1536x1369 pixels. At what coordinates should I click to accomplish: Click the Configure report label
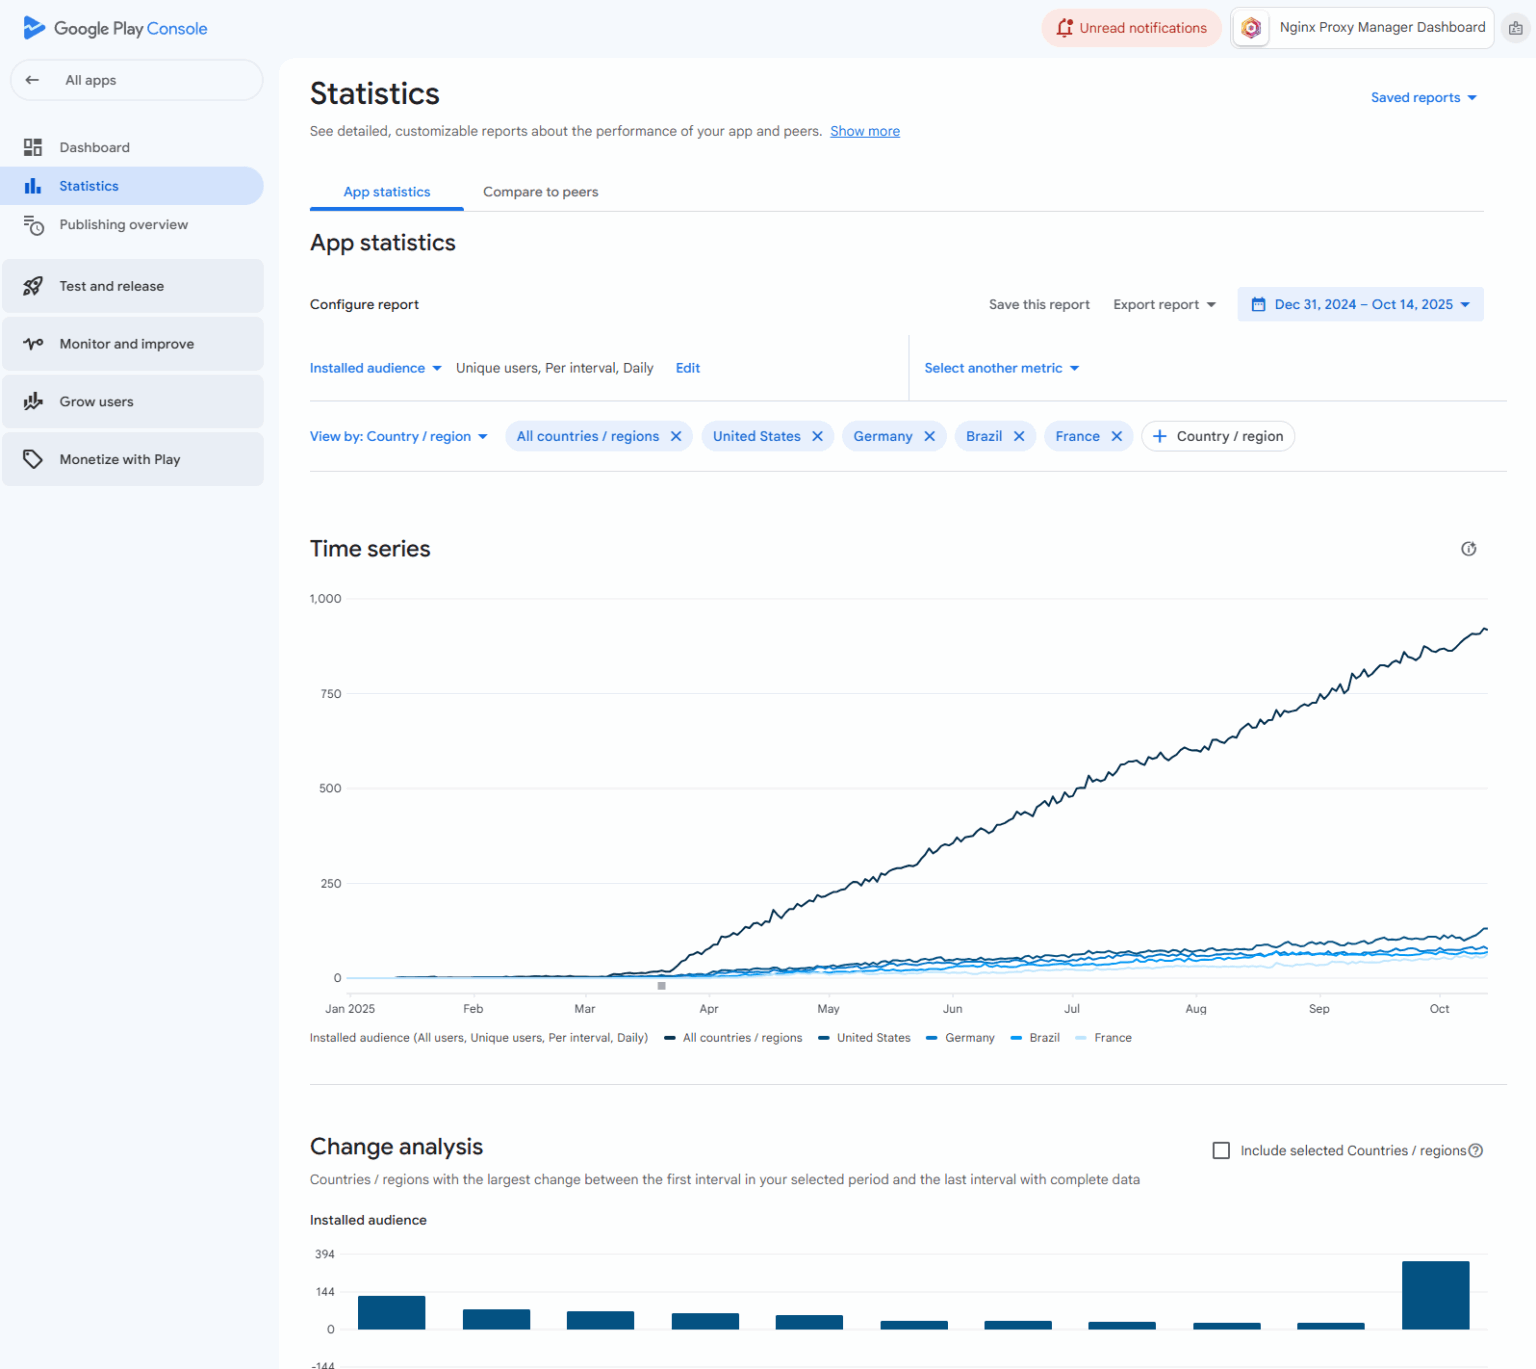364,304
